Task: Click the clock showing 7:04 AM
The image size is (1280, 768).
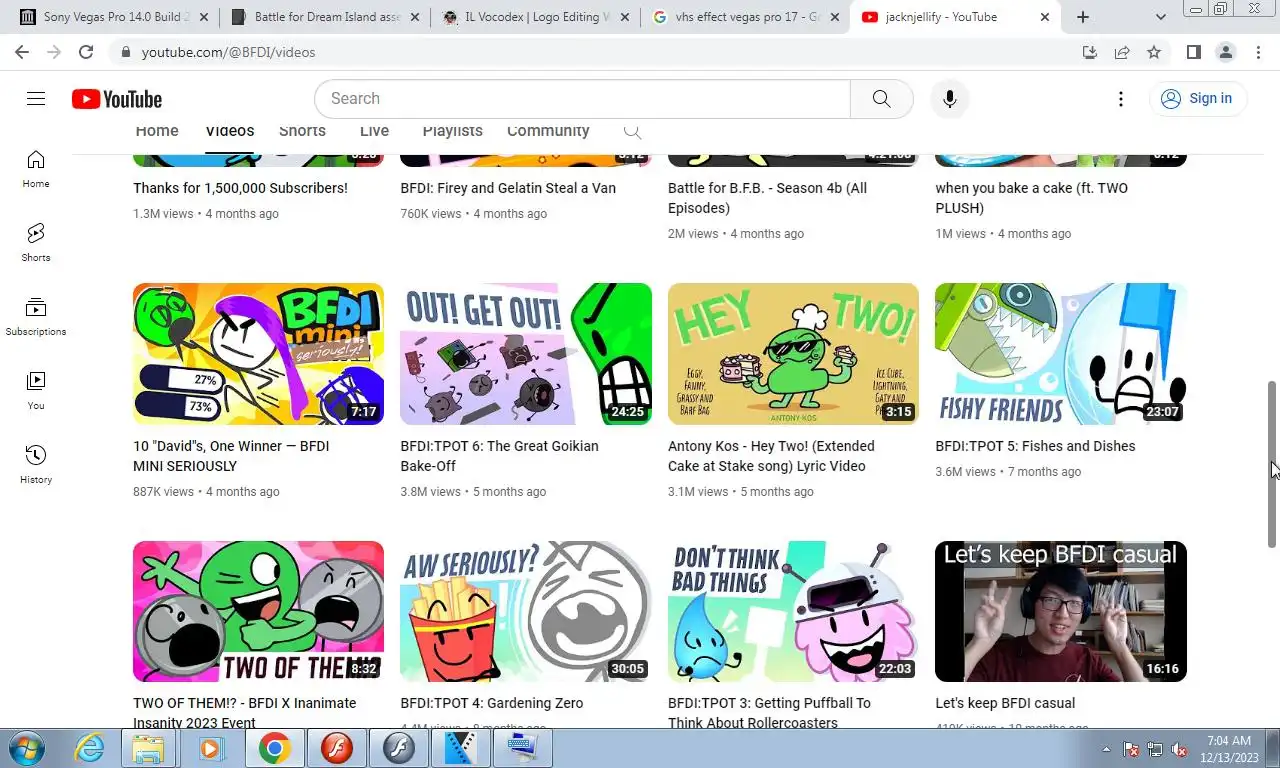Action: [1229, 741]
